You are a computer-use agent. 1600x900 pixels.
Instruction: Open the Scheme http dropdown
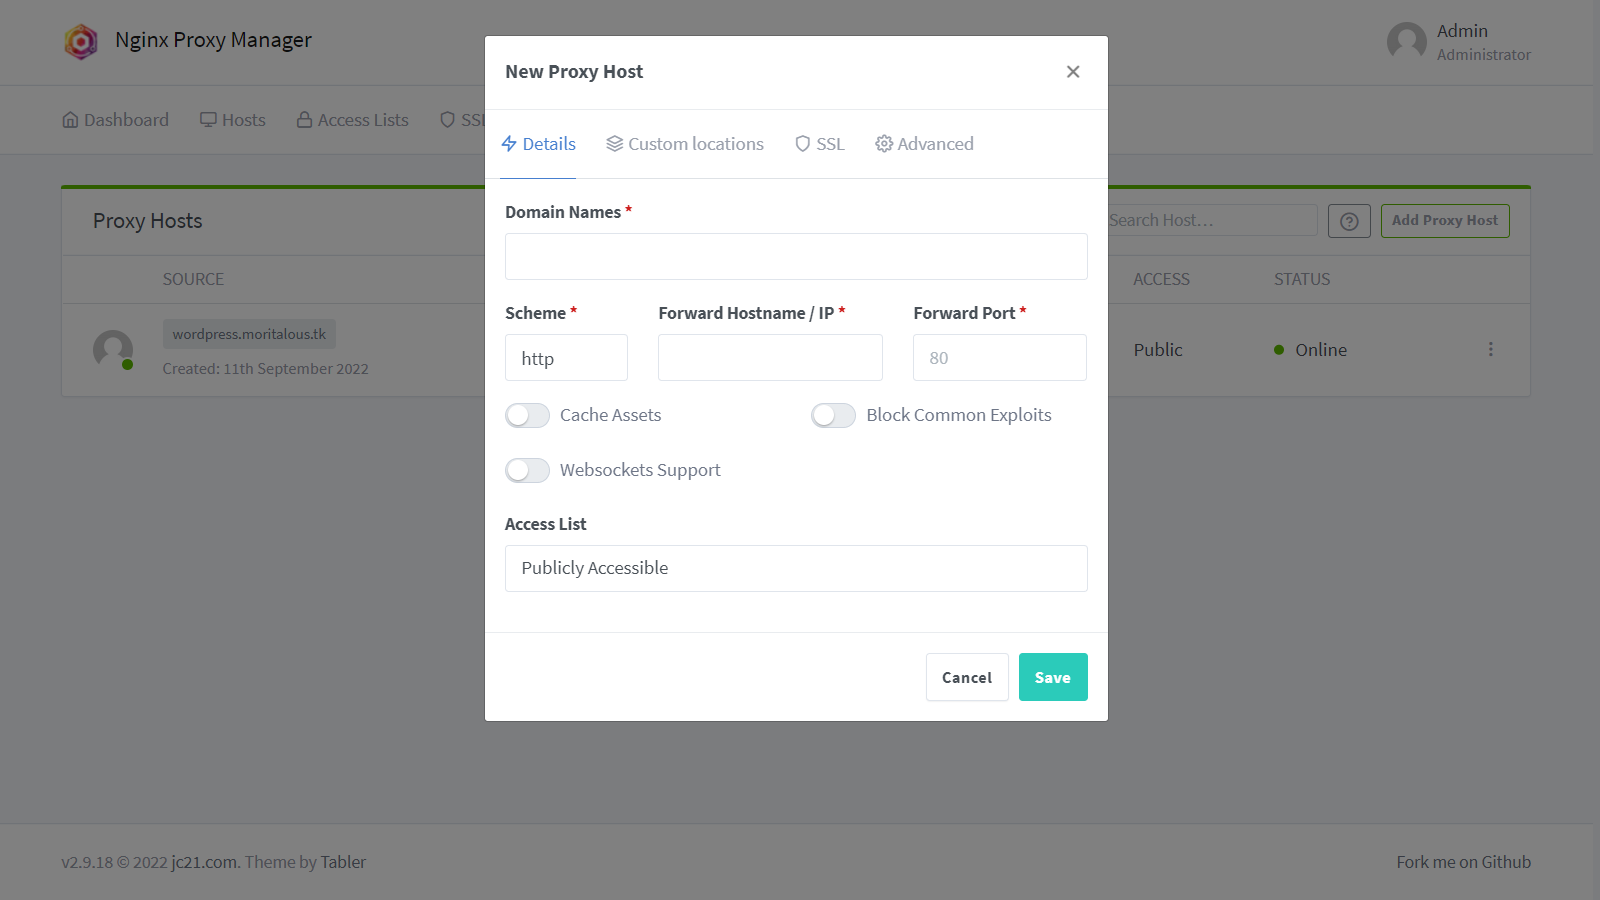click(x=566, y=358)
